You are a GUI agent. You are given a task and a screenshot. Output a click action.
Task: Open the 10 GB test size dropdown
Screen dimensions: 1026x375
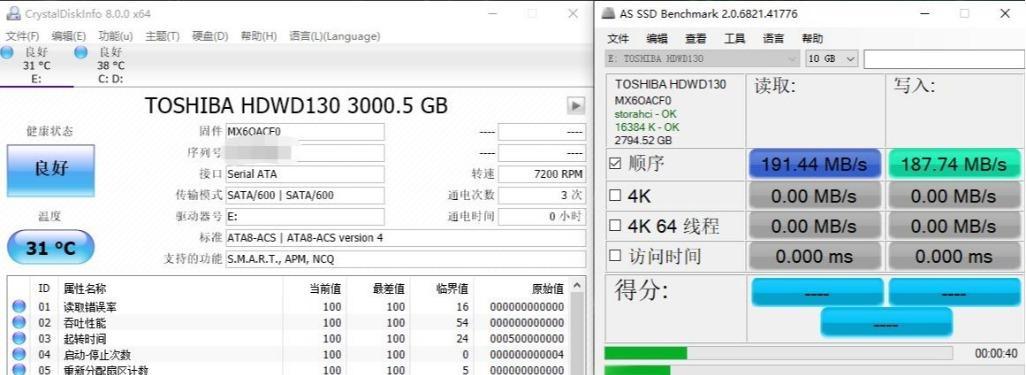tap(832, 59)
